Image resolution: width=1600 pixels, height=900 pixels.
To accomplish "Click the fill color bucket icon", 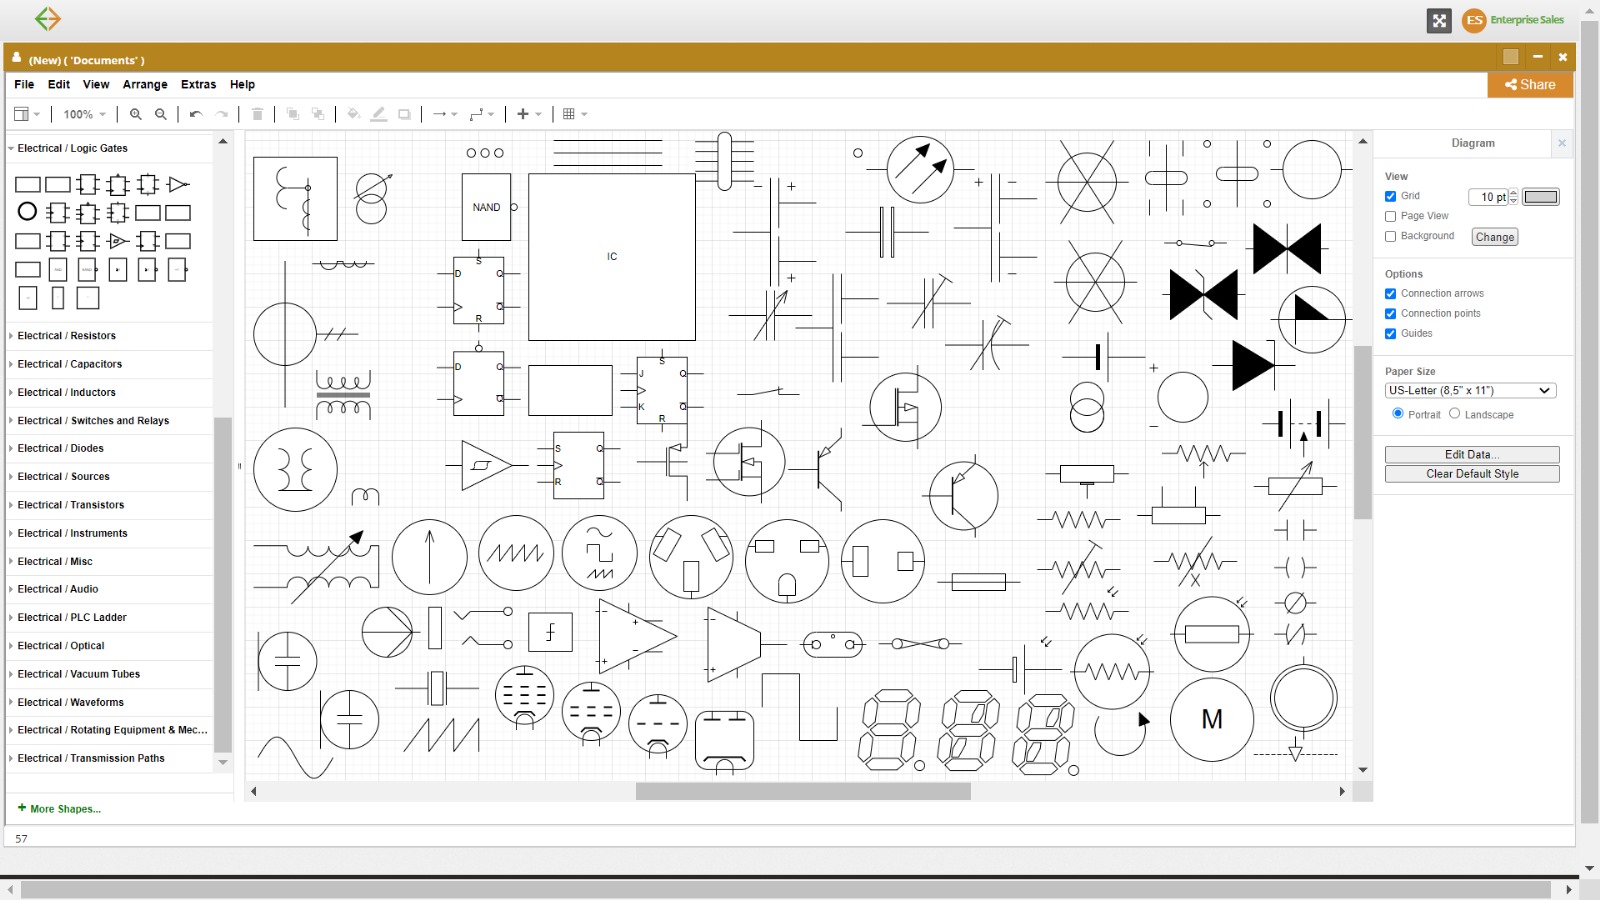I will [x=353, y=114].
